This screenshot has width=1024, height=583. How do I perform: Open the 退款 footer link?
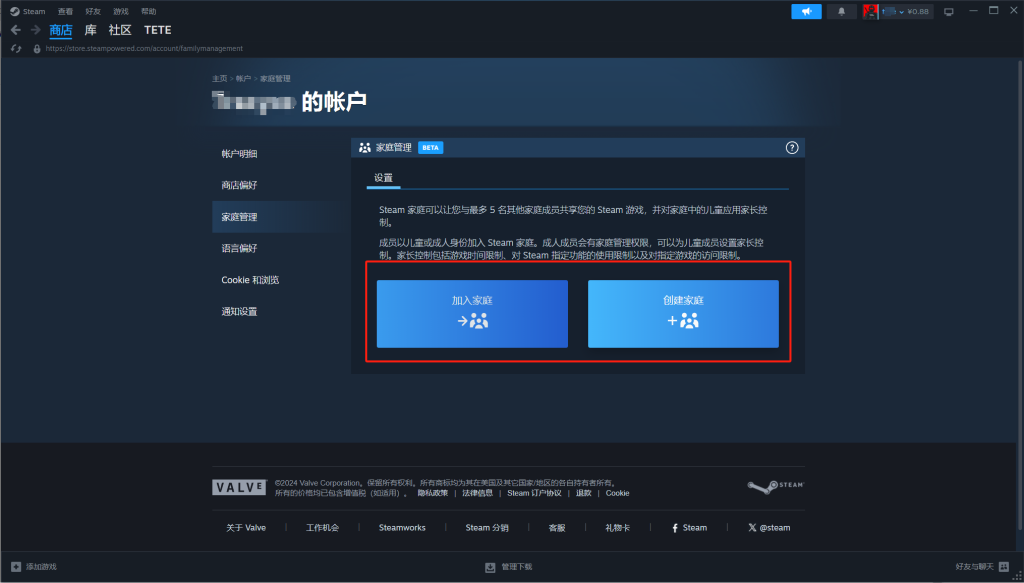click(x=583, y=493)
